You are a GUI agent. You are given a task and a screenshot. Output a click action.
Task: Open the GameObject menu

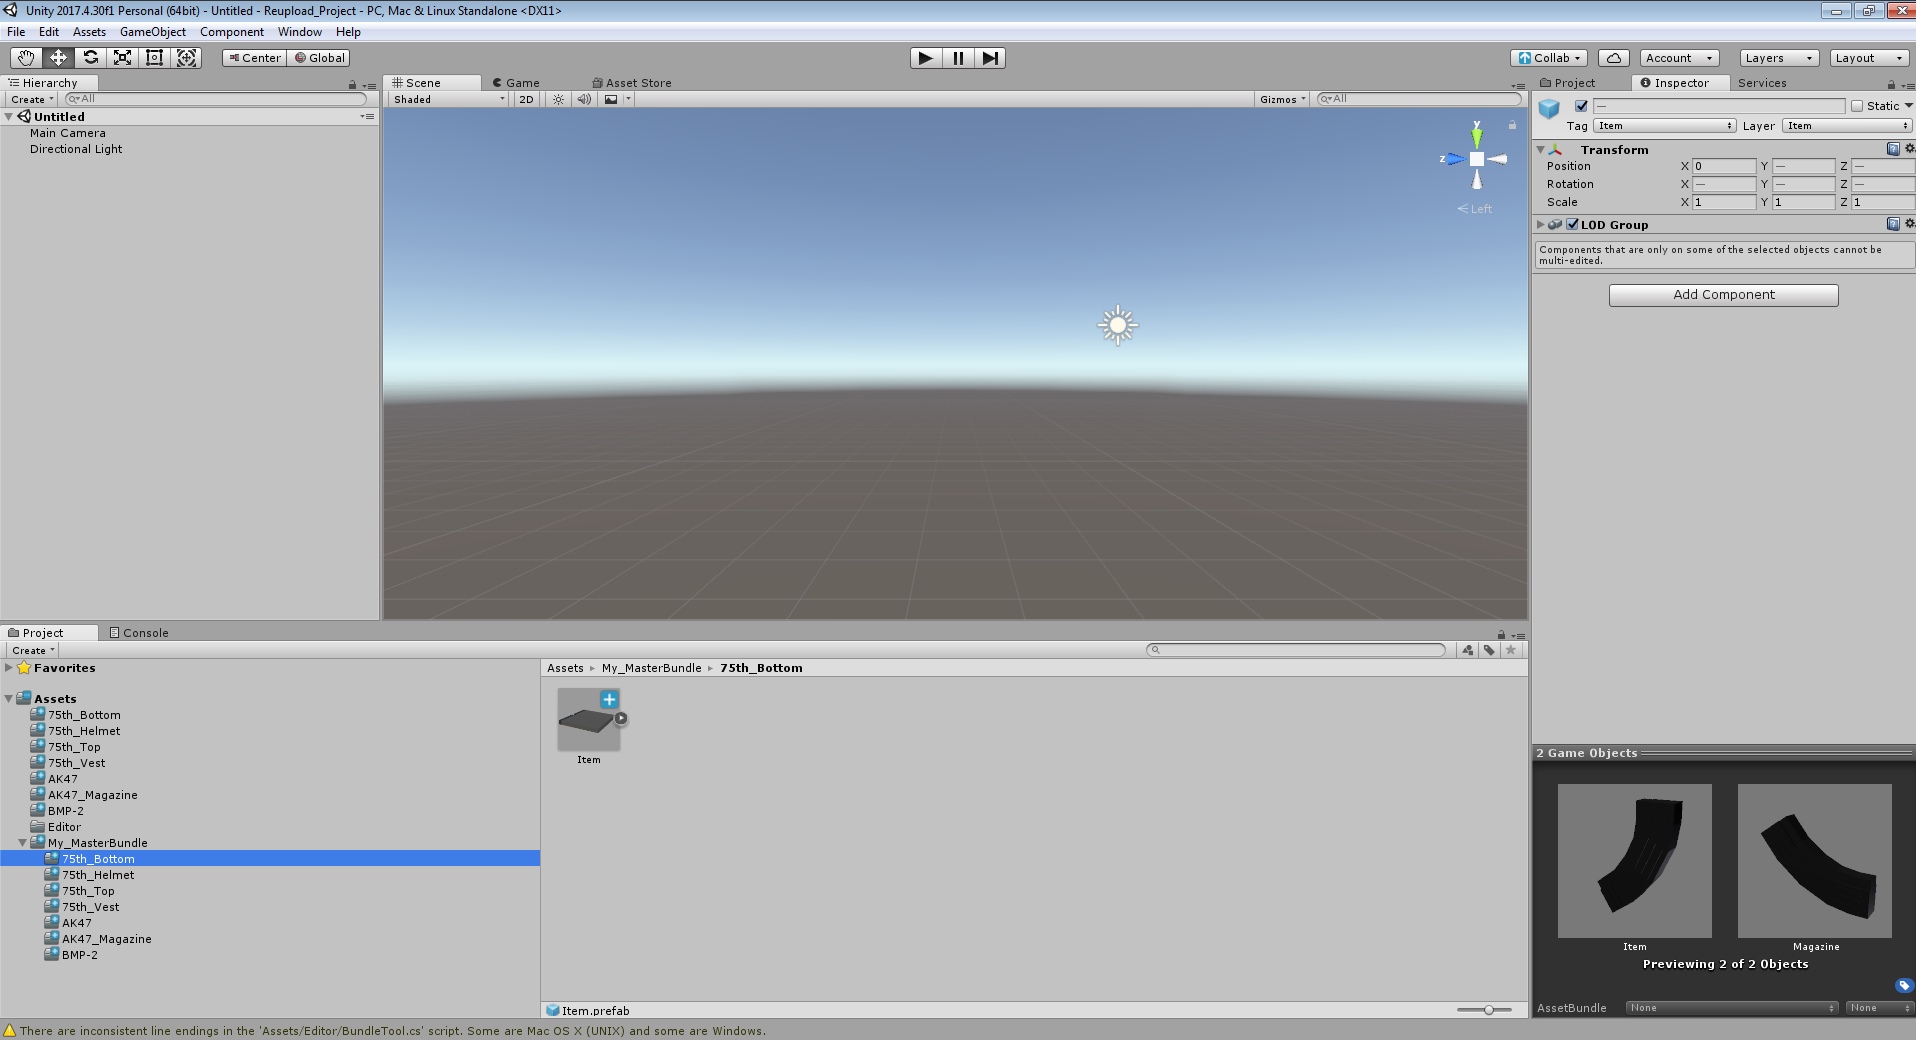pos(153,32)
